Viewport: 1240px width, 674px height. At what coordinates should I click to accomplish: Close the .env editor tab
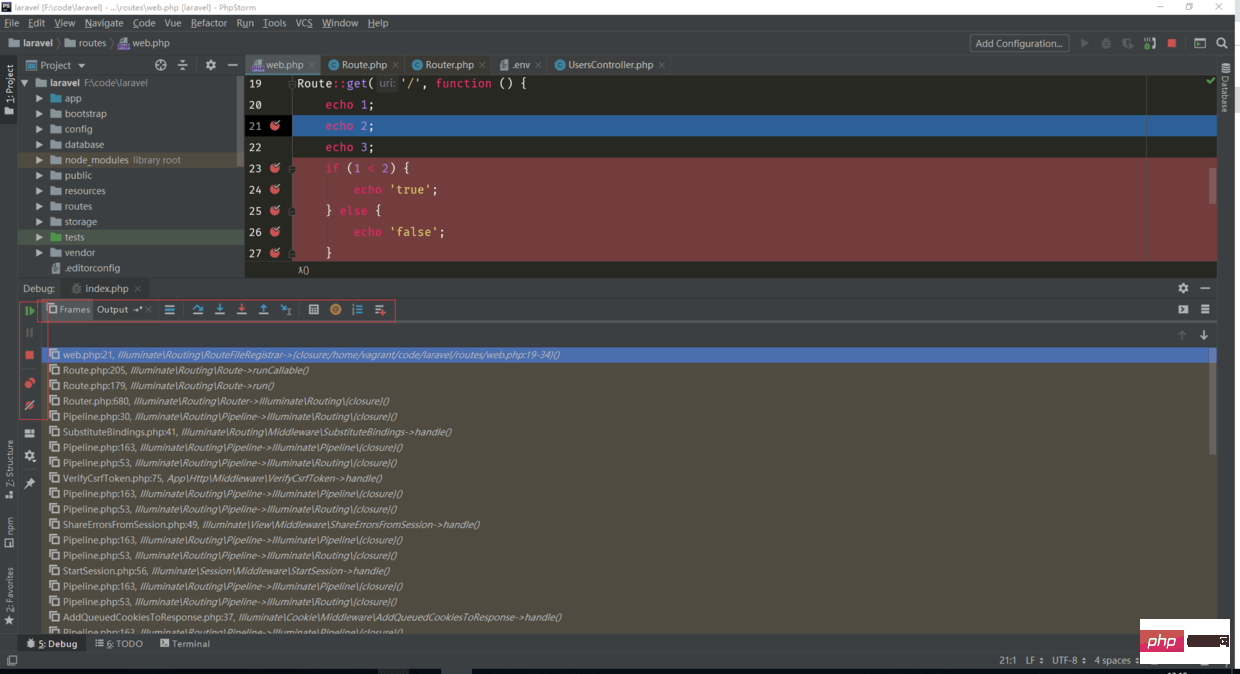539,65
